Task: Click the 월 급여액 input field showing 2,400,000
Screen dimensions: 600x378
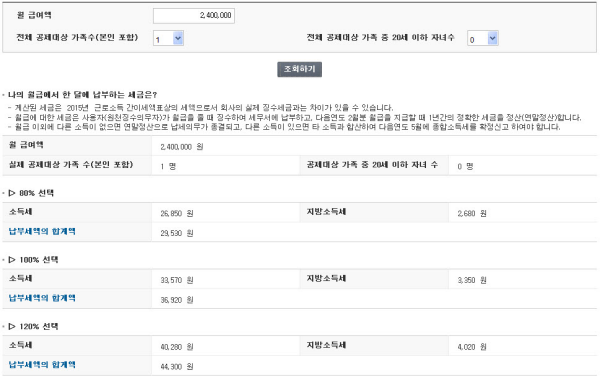Action: [x=194, y=16]
